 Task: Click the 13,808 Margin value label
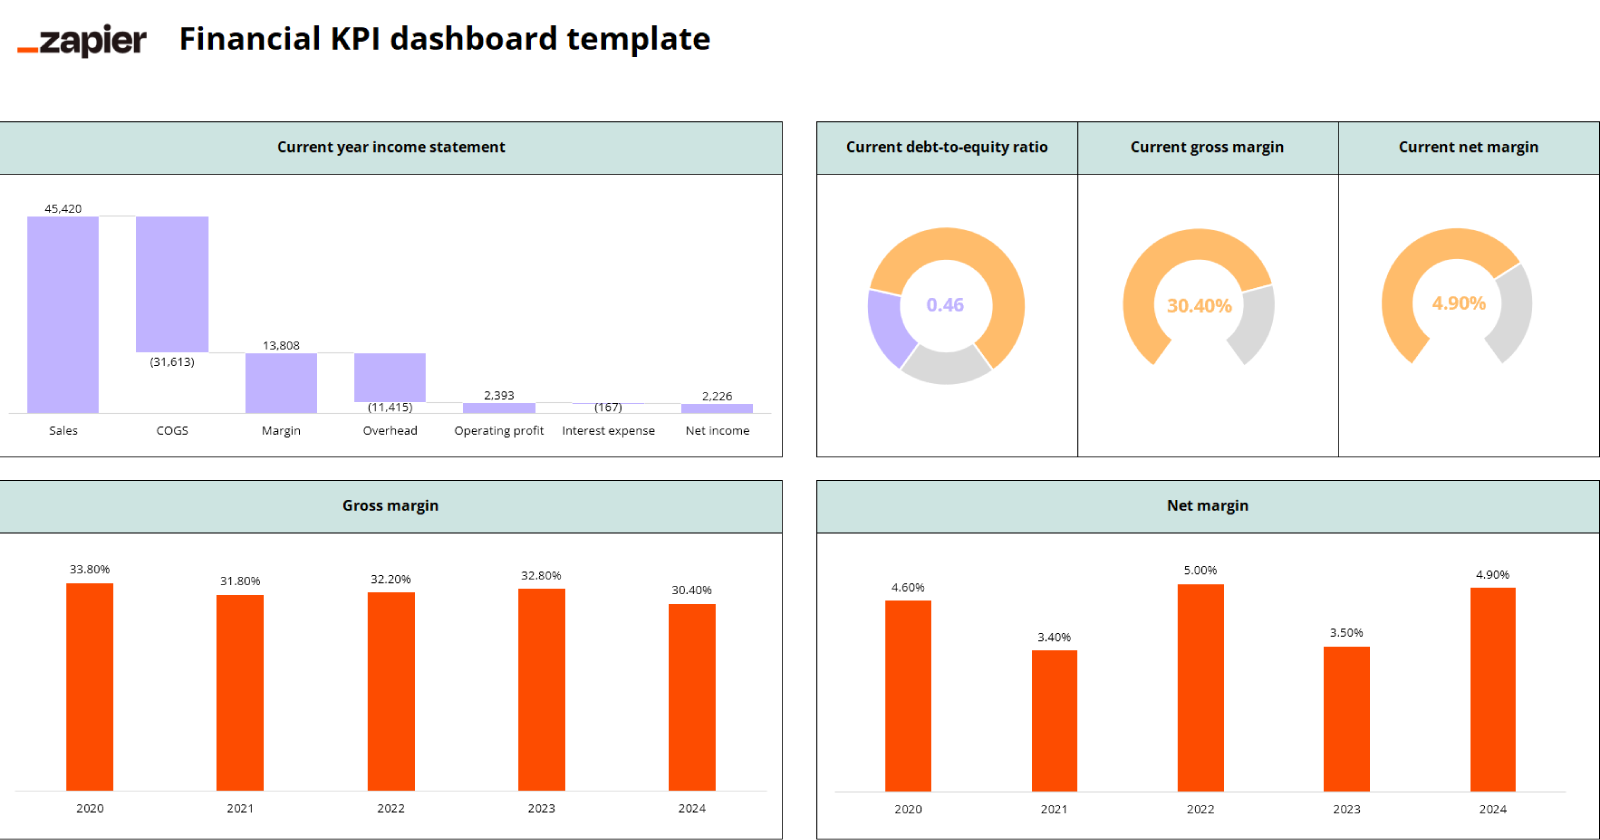point(281,346)
